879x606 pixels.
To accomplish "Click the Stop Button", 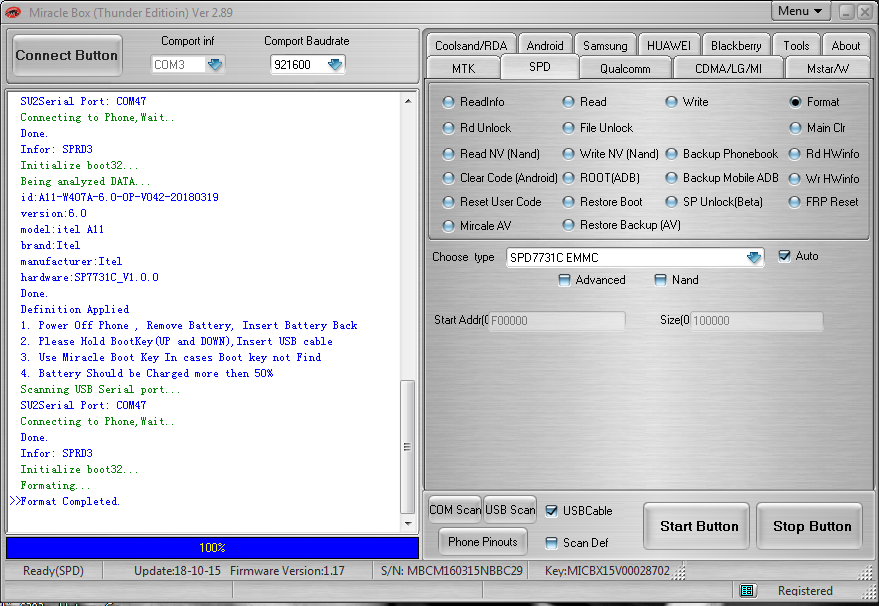I will pos(811,526).
